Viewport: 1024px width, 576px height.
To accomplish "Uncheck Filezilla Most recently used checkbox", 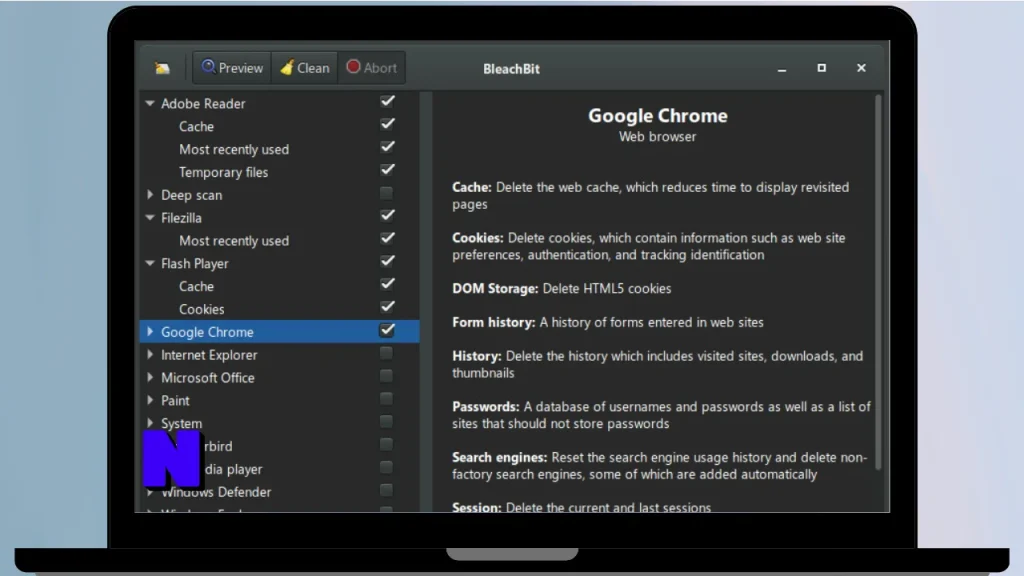I will (x=387, y=238).
